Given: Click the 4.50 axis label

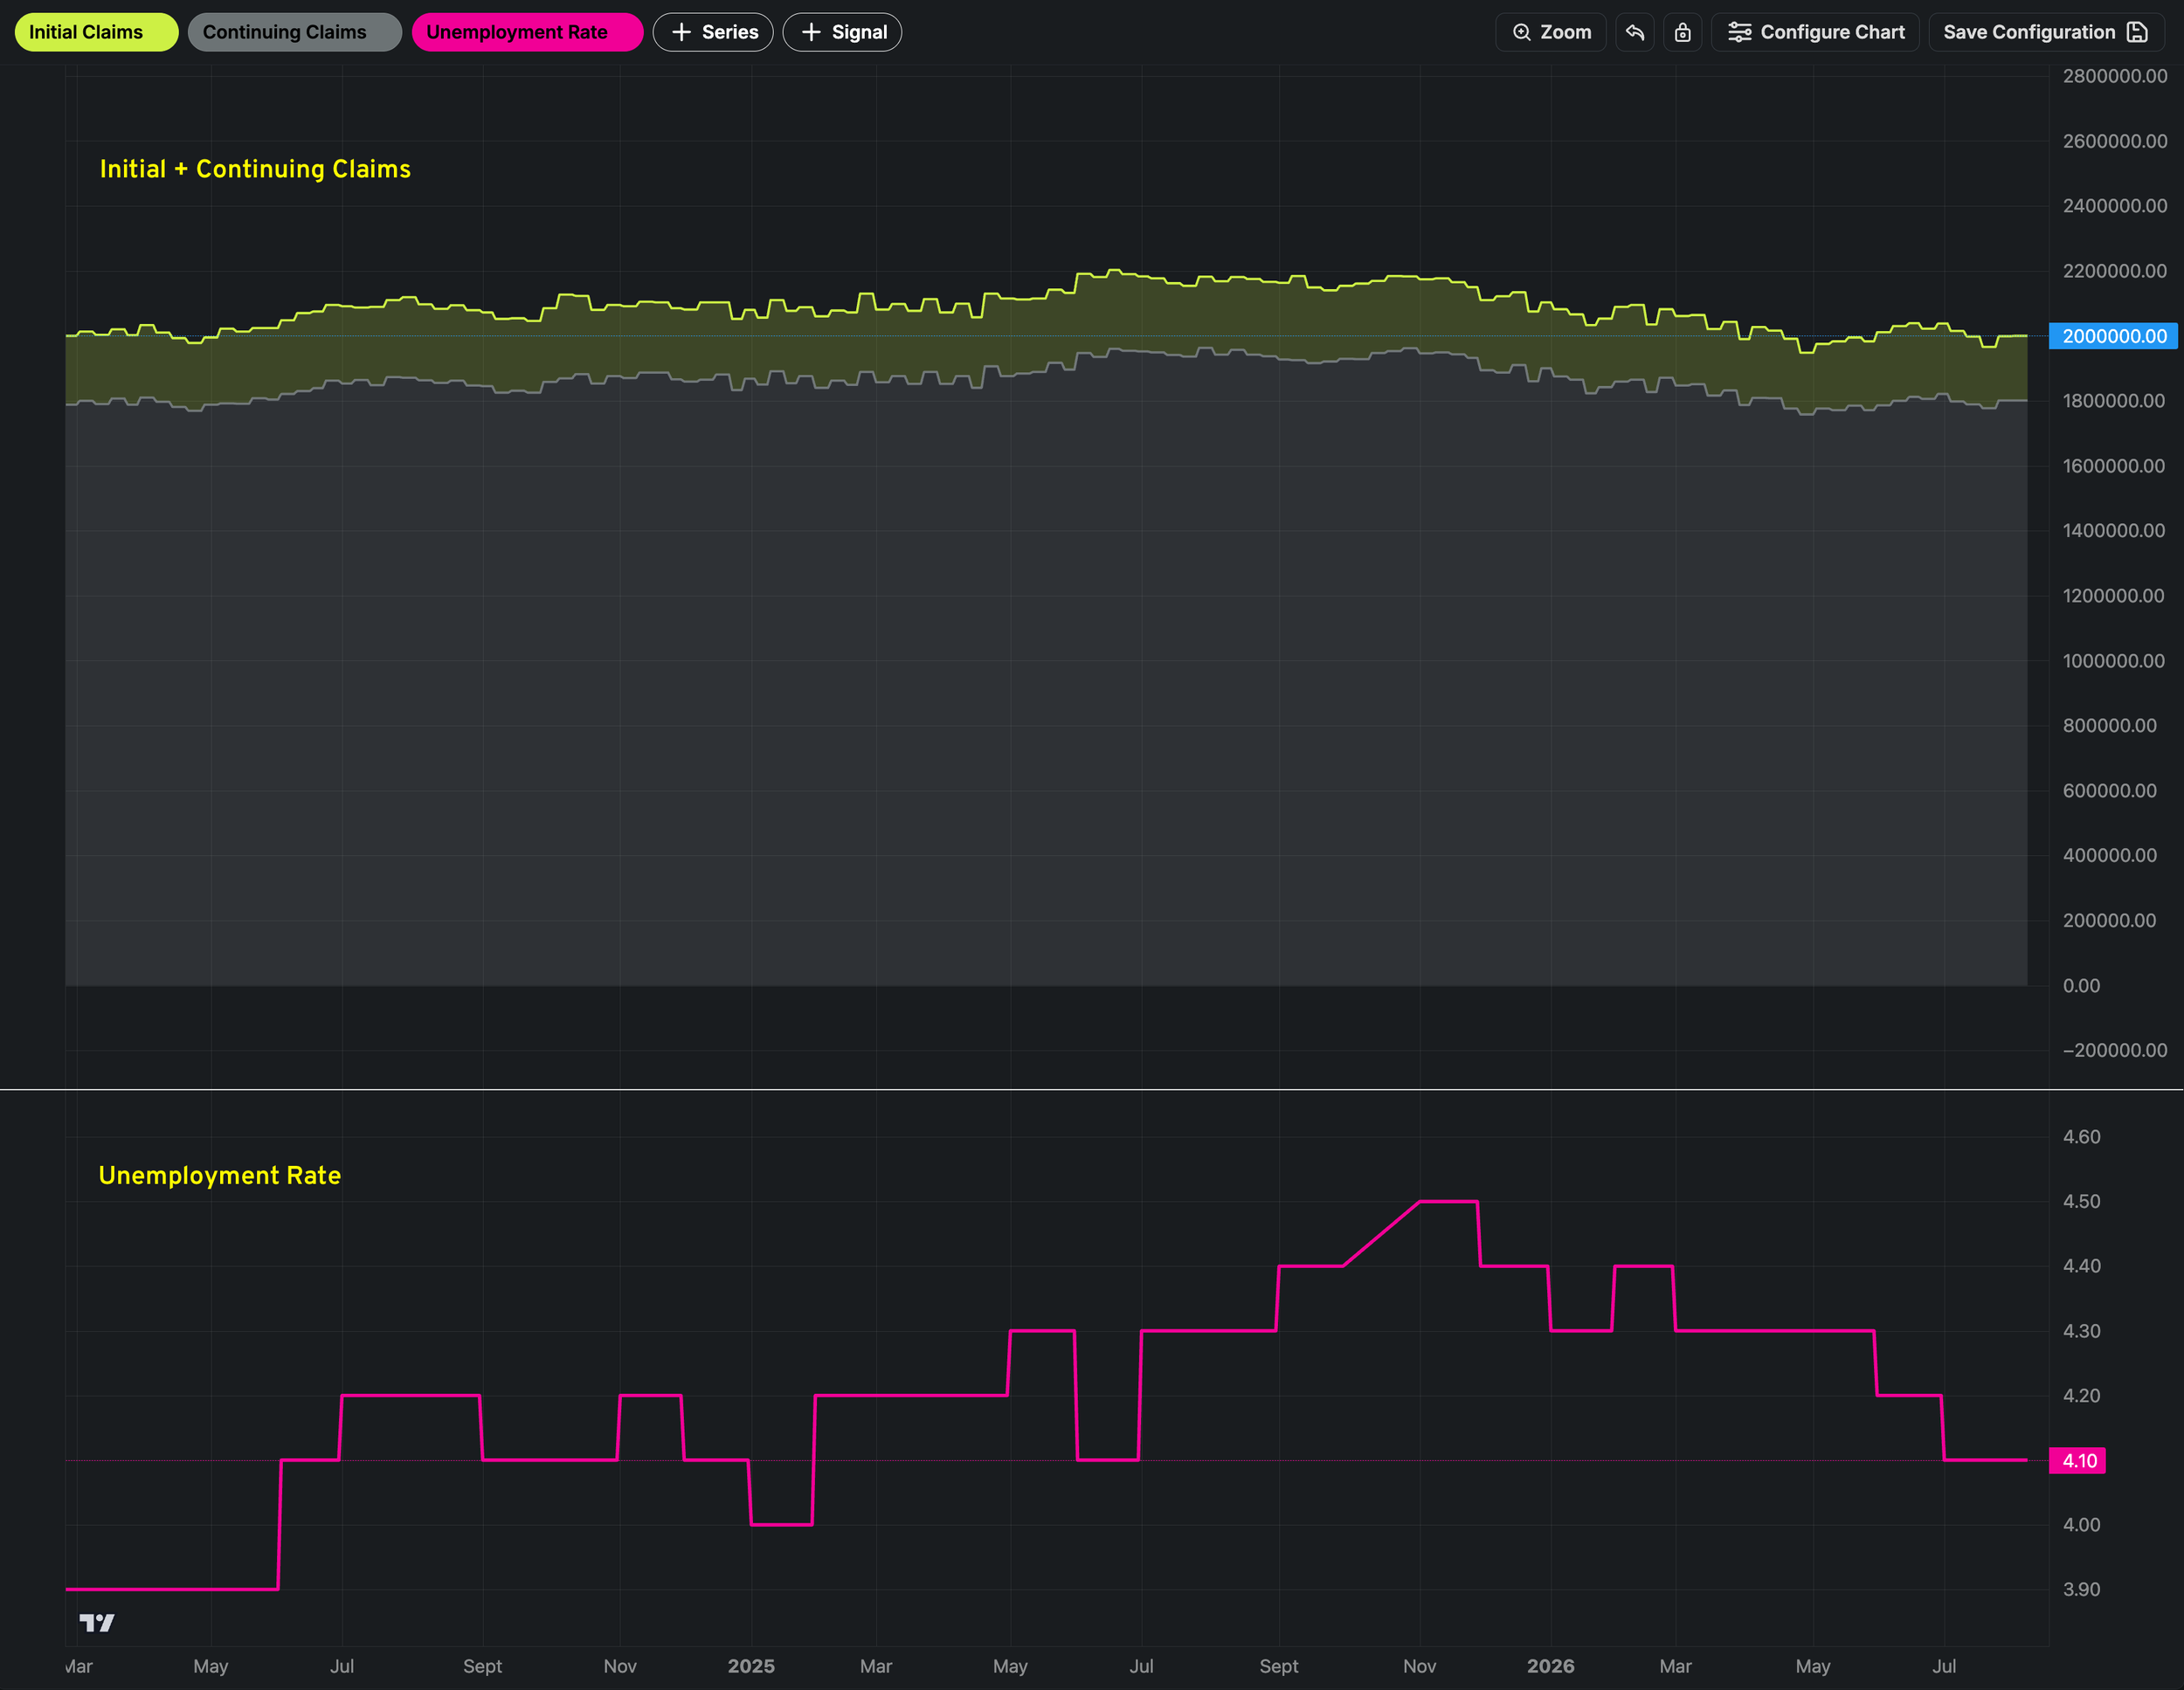Looking at the screenshot, I should [2082, 1202].
